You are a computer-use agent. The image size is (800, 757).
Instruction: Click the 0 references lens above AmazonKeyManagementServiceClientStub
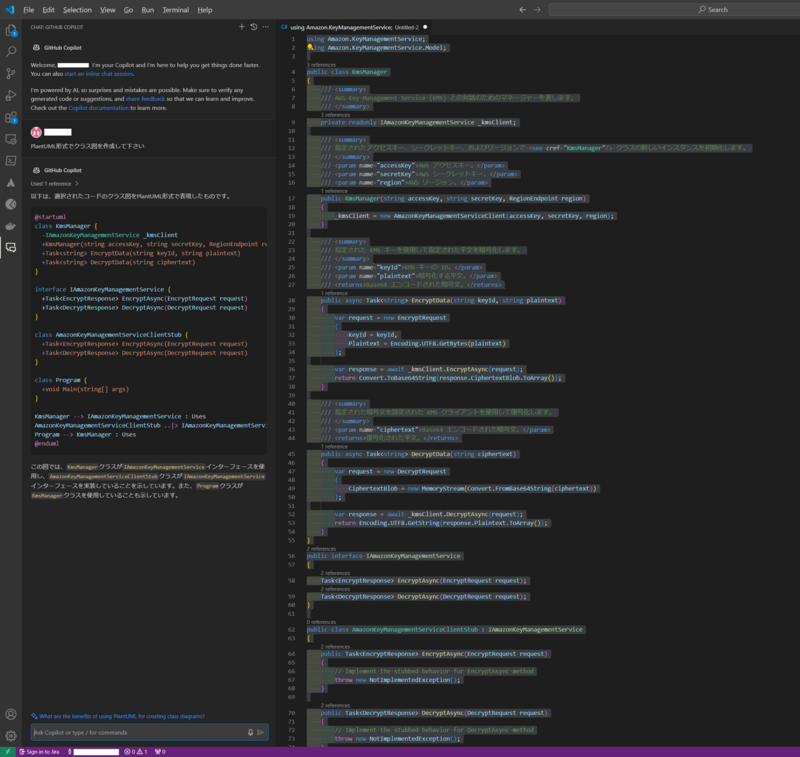pos(321,622)
